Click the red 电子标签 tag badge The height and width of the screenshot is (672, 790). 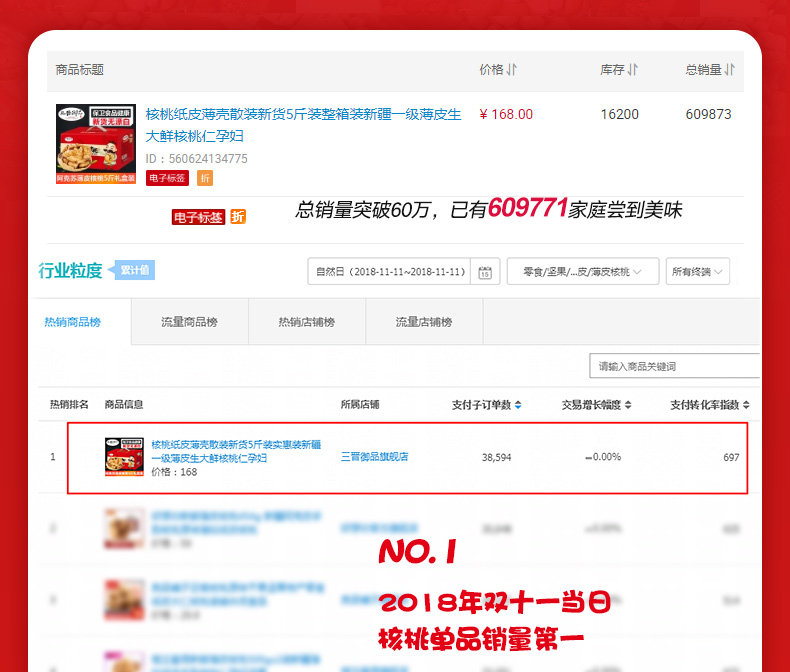[x=167, y=178]
